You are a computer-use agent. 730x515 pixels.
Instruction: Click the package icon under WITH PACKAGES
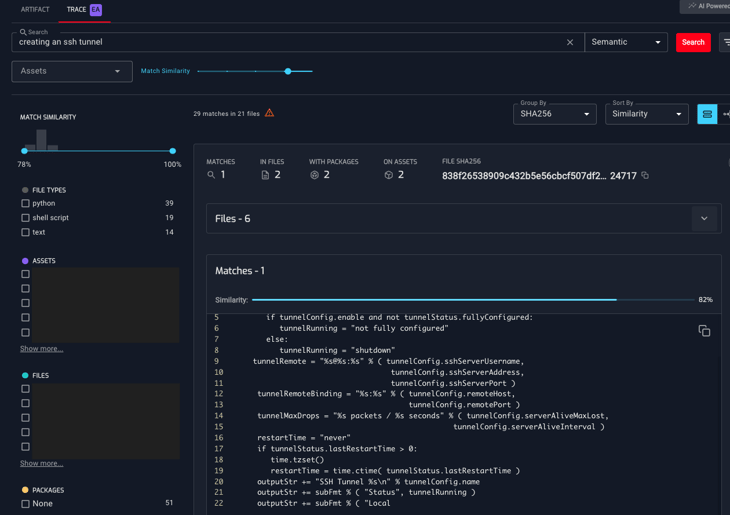coord(315,175)
